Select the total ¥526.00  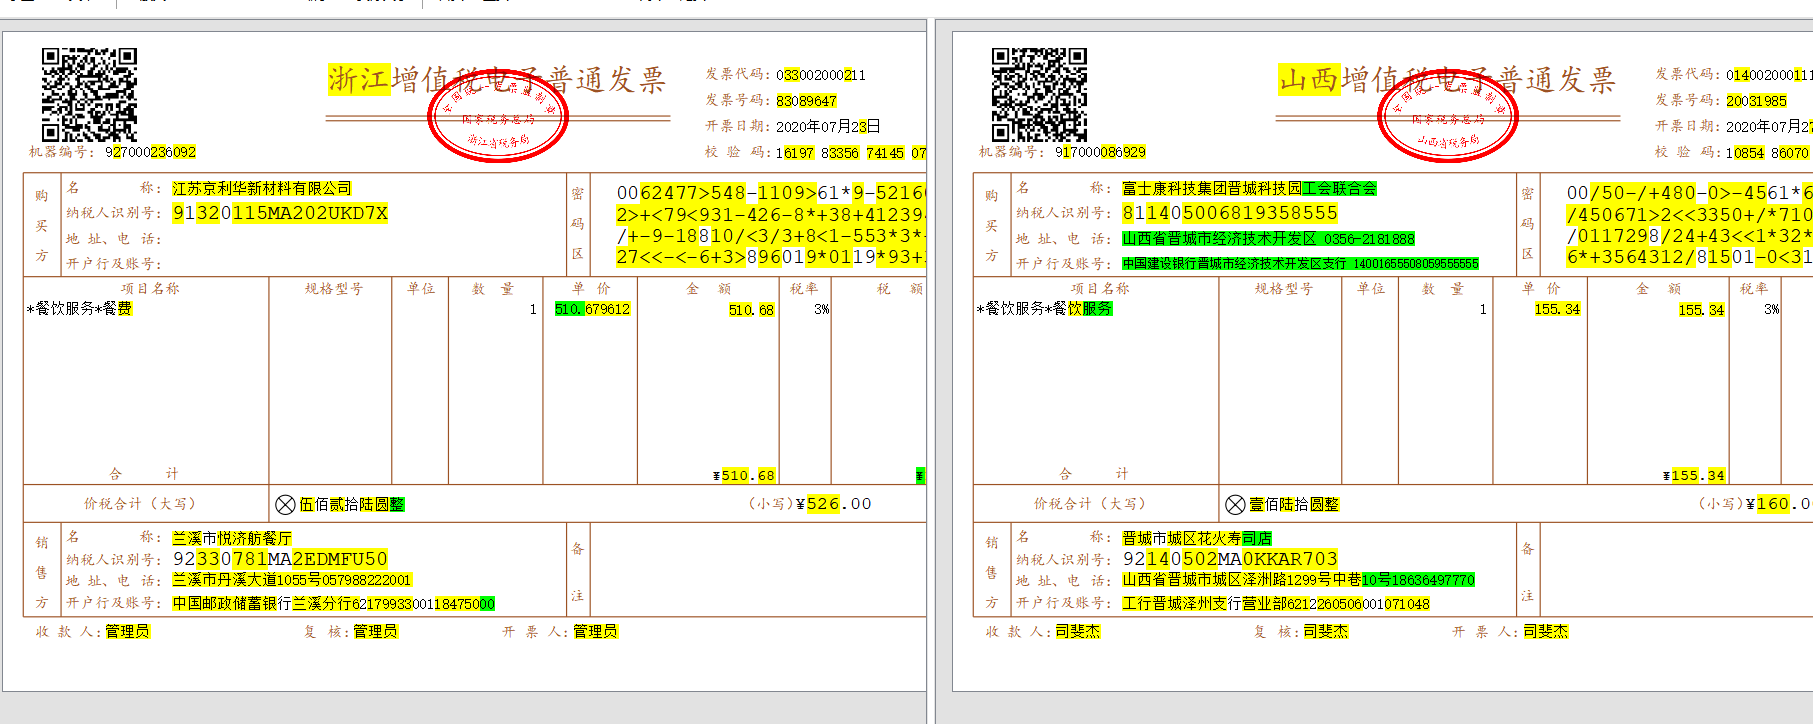click(832, 504)
